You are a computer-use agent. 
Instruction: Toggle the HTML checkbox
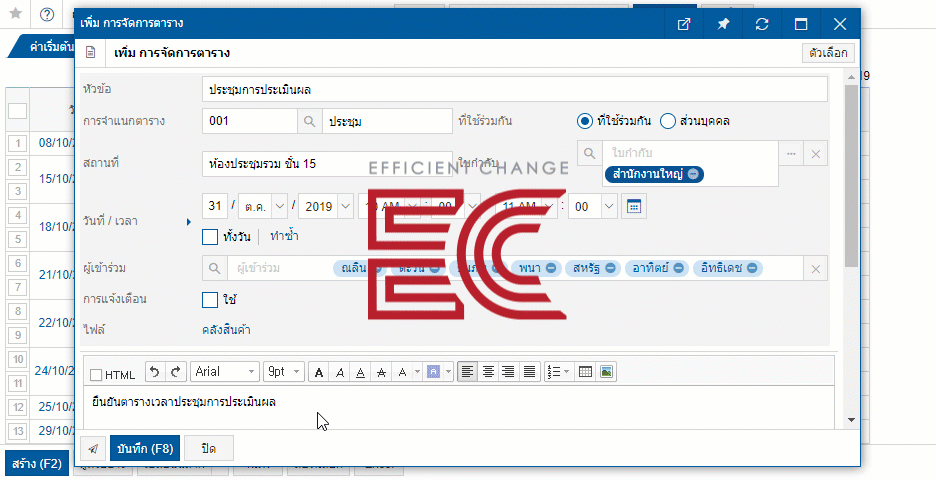96,375
